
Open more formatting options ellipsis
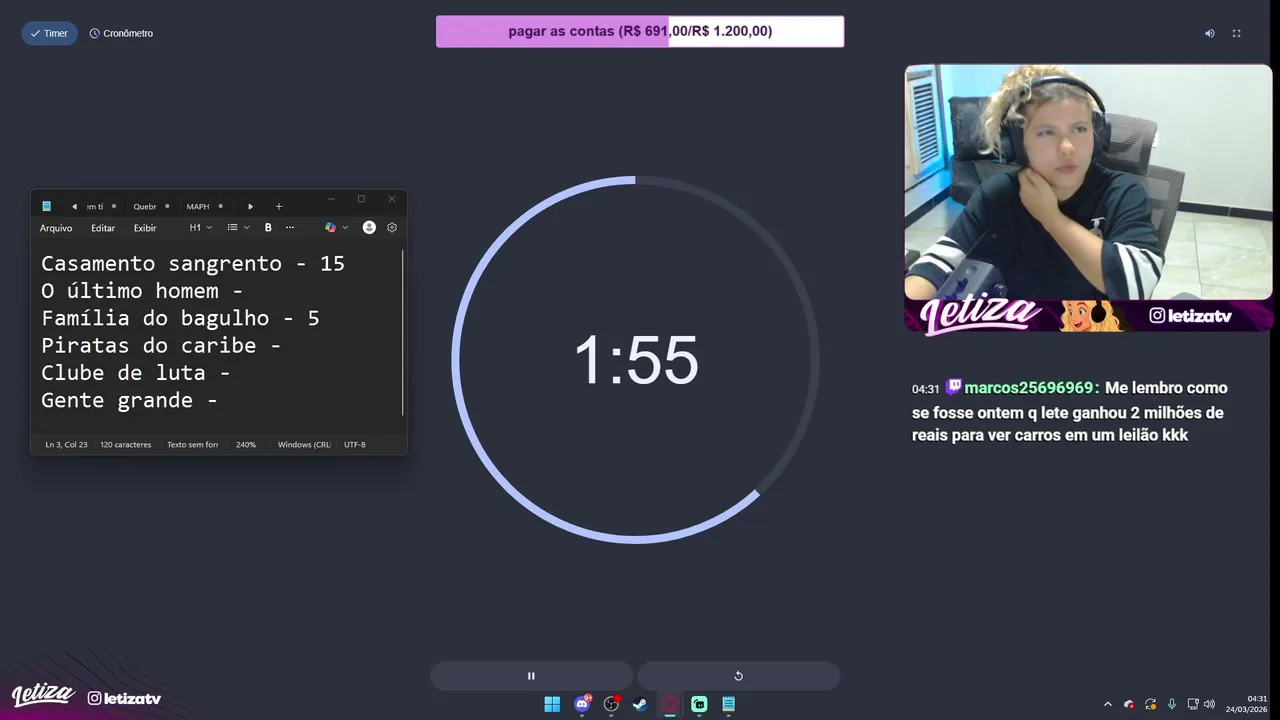pyautogui.click(x=290, y=228)
